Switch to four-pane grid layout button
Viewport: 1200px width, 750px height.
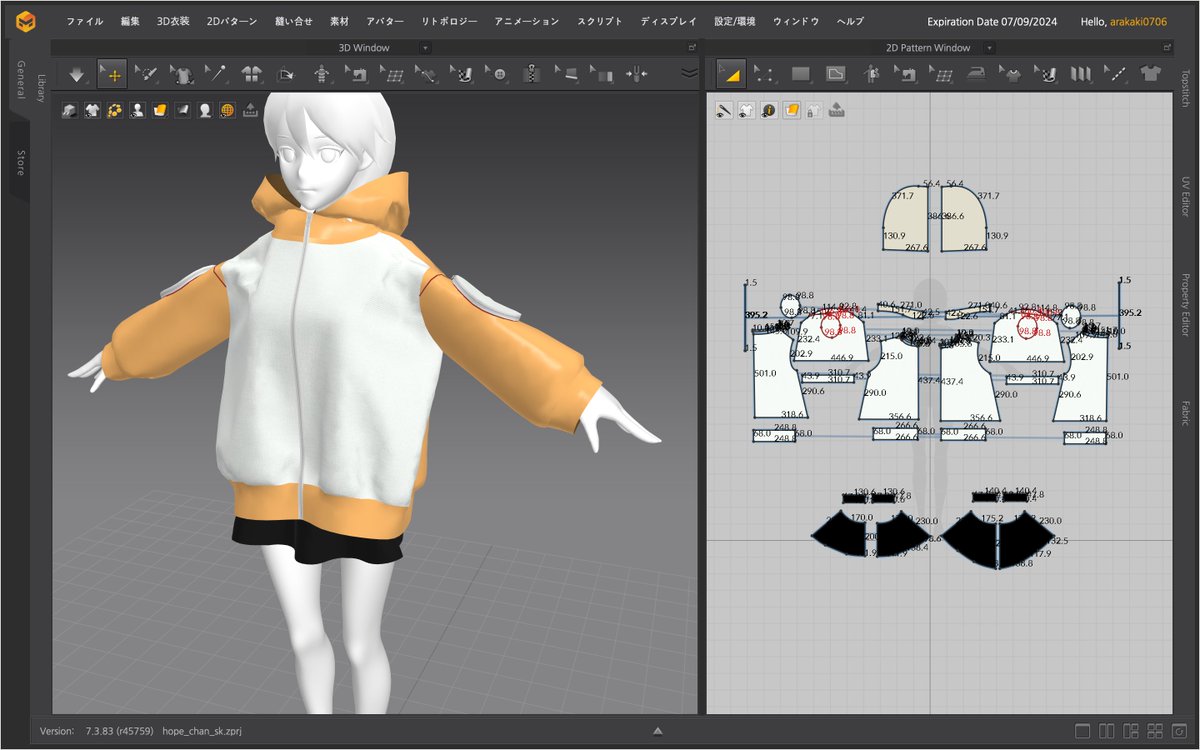[1157, 731]
